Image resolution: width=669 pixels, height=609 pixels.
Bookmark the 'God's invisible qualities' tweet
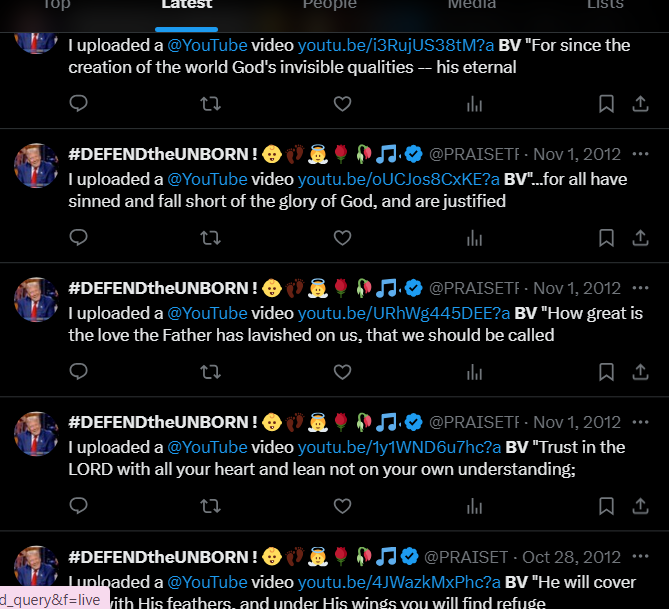(x=606, y=104)
